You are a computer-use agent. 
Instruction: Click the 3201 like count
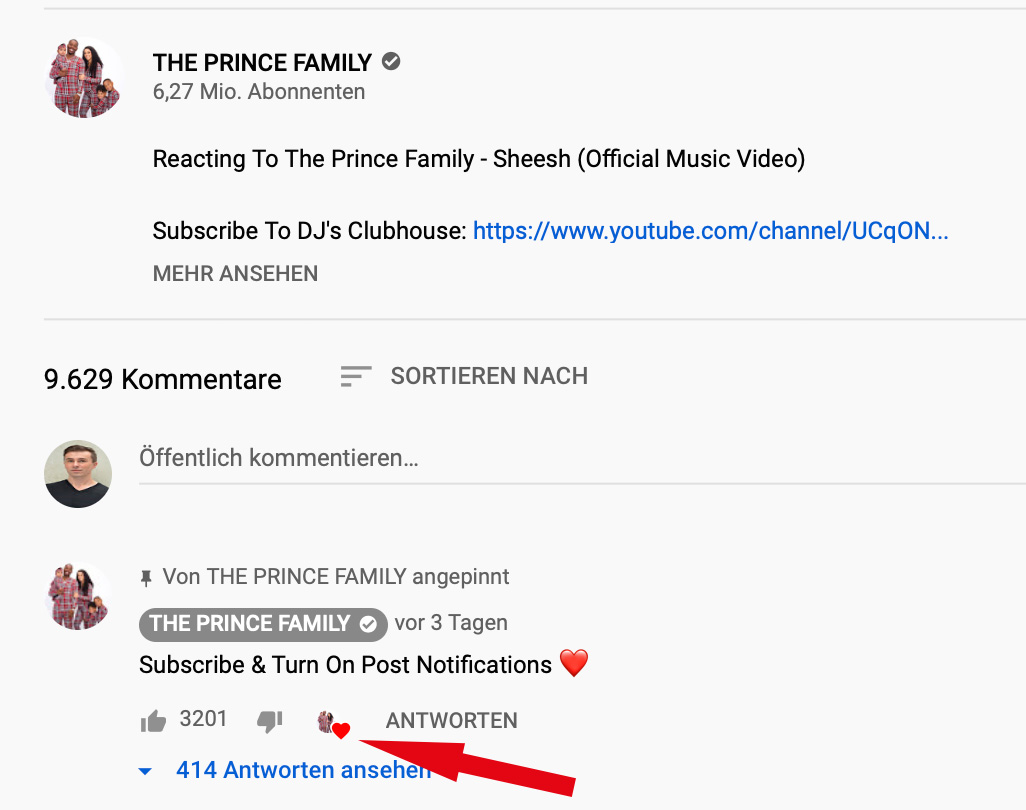pyautogui.click(x=203, y=718)
